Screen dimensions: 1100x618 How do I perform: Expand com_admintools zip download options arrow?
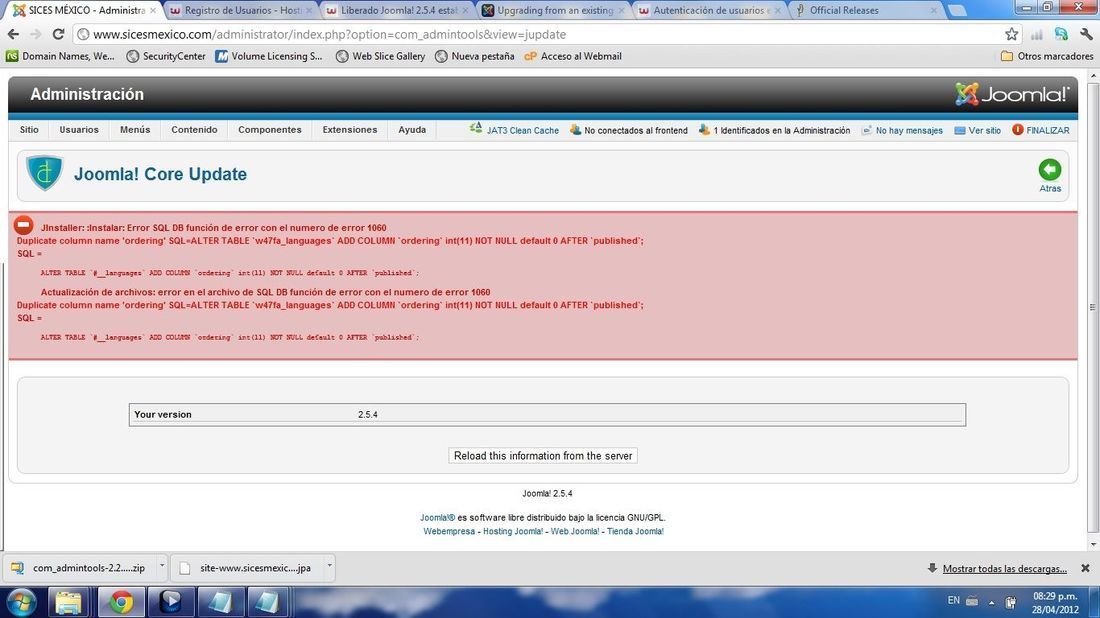click(158, 567)
